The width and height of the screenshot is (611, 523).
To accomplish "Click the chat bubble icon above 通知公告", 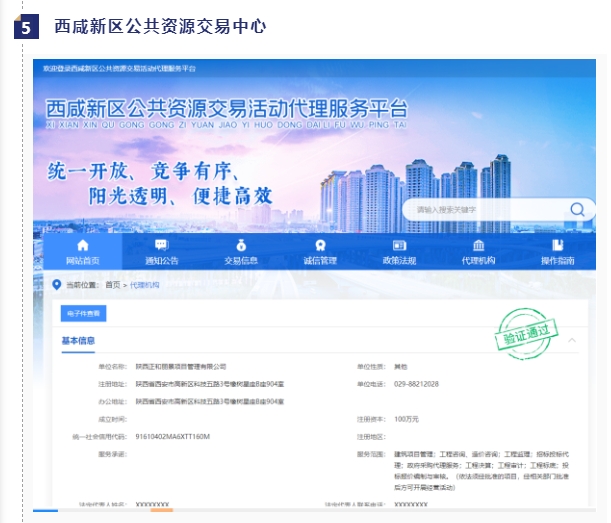I will (161, 245).
